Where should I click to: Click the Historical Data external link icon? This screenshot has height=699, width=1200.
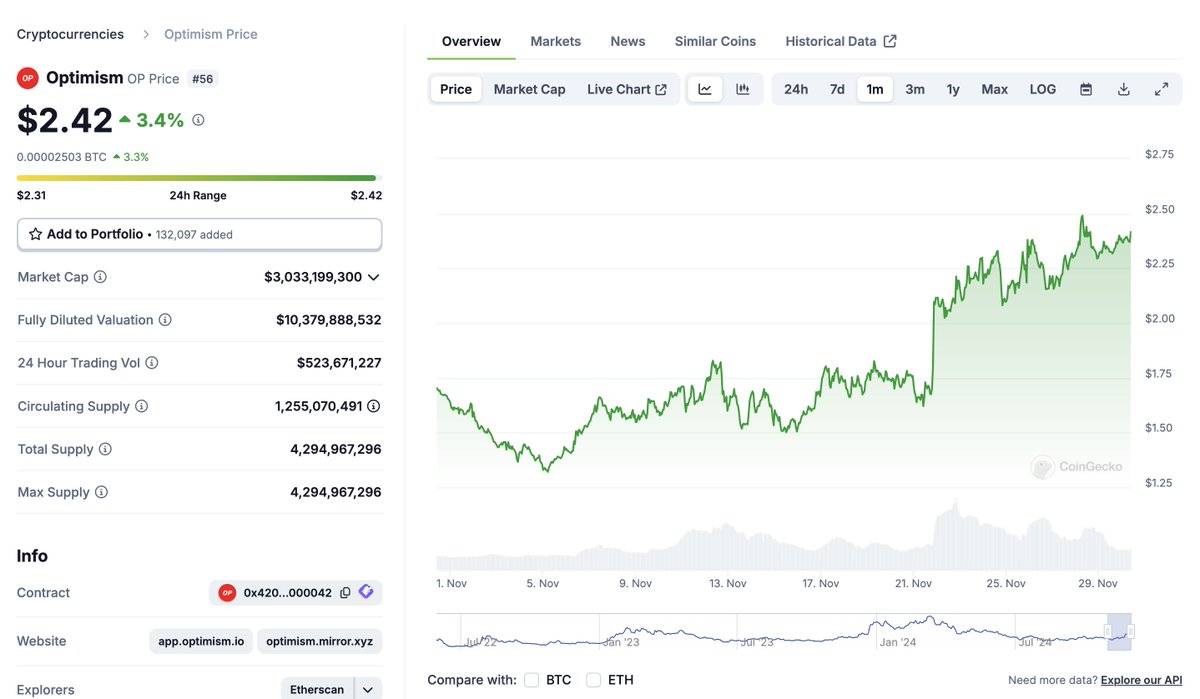coord(890,41)
